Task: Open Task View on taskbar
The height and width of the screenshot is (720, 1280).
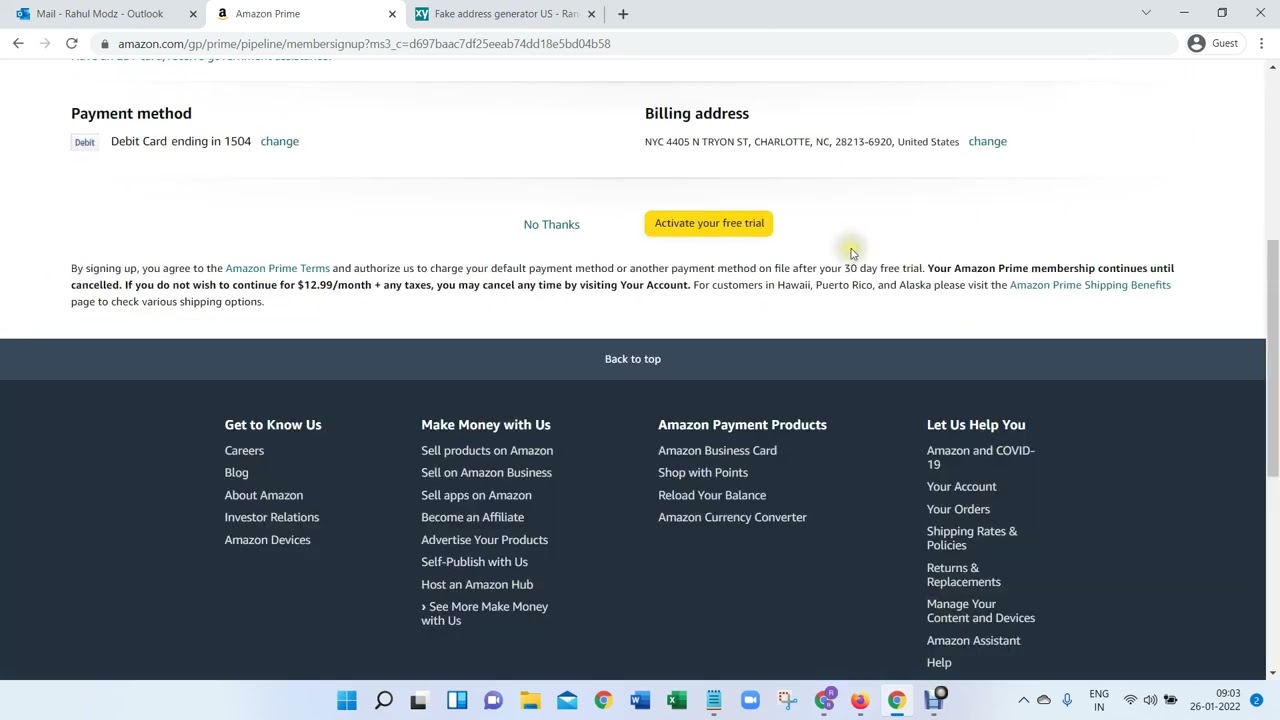Action: [x=419, y=700]
